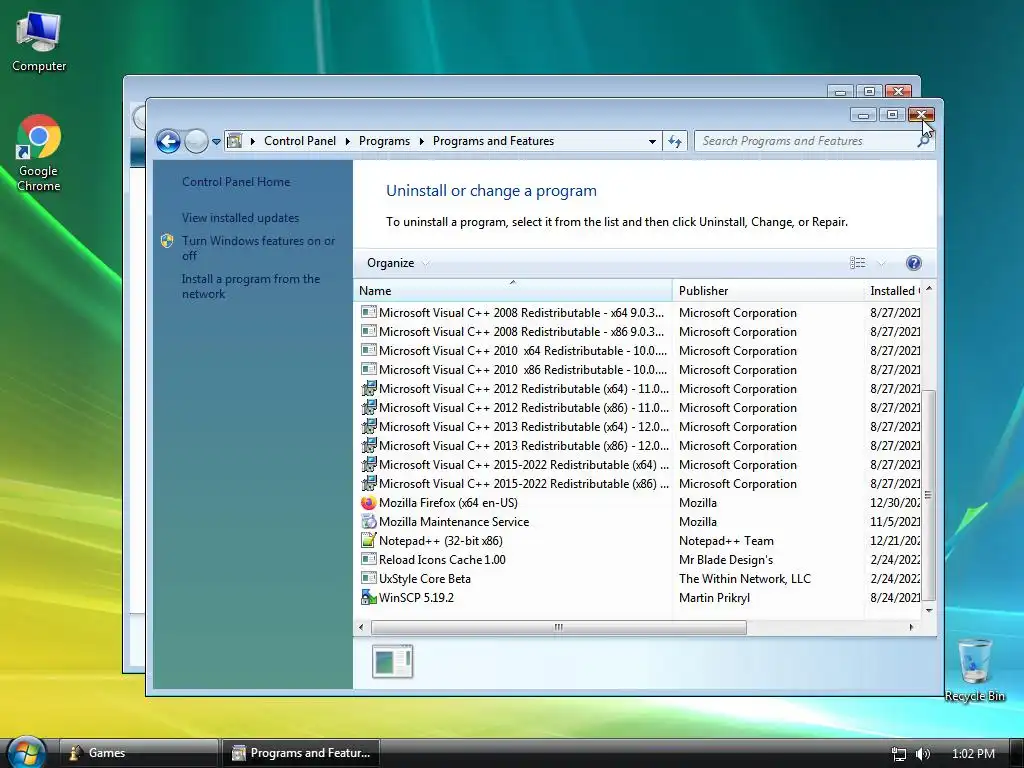This screenshot has width=1024, height=768.
Task: Click Mozilla Maintenance Service icon
Action: (368, 522)
